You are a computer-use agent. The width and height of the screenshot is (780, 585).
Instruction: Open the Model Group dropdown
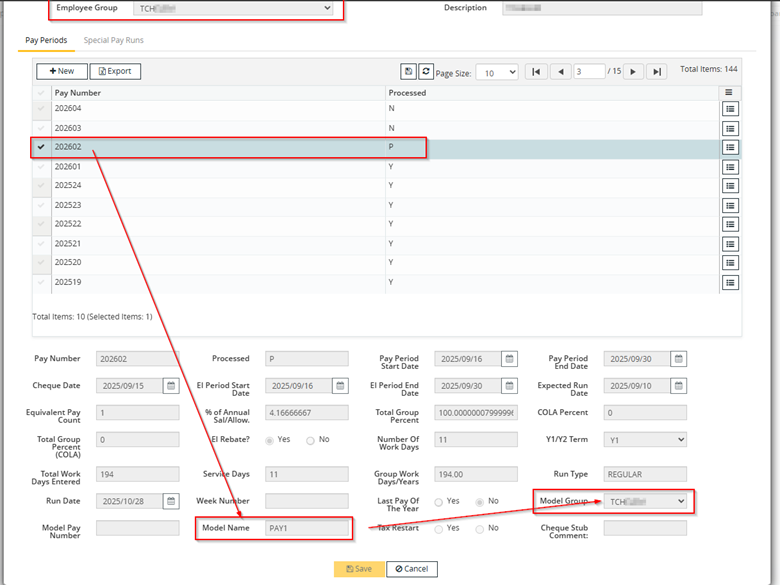[x=645, y=501]
